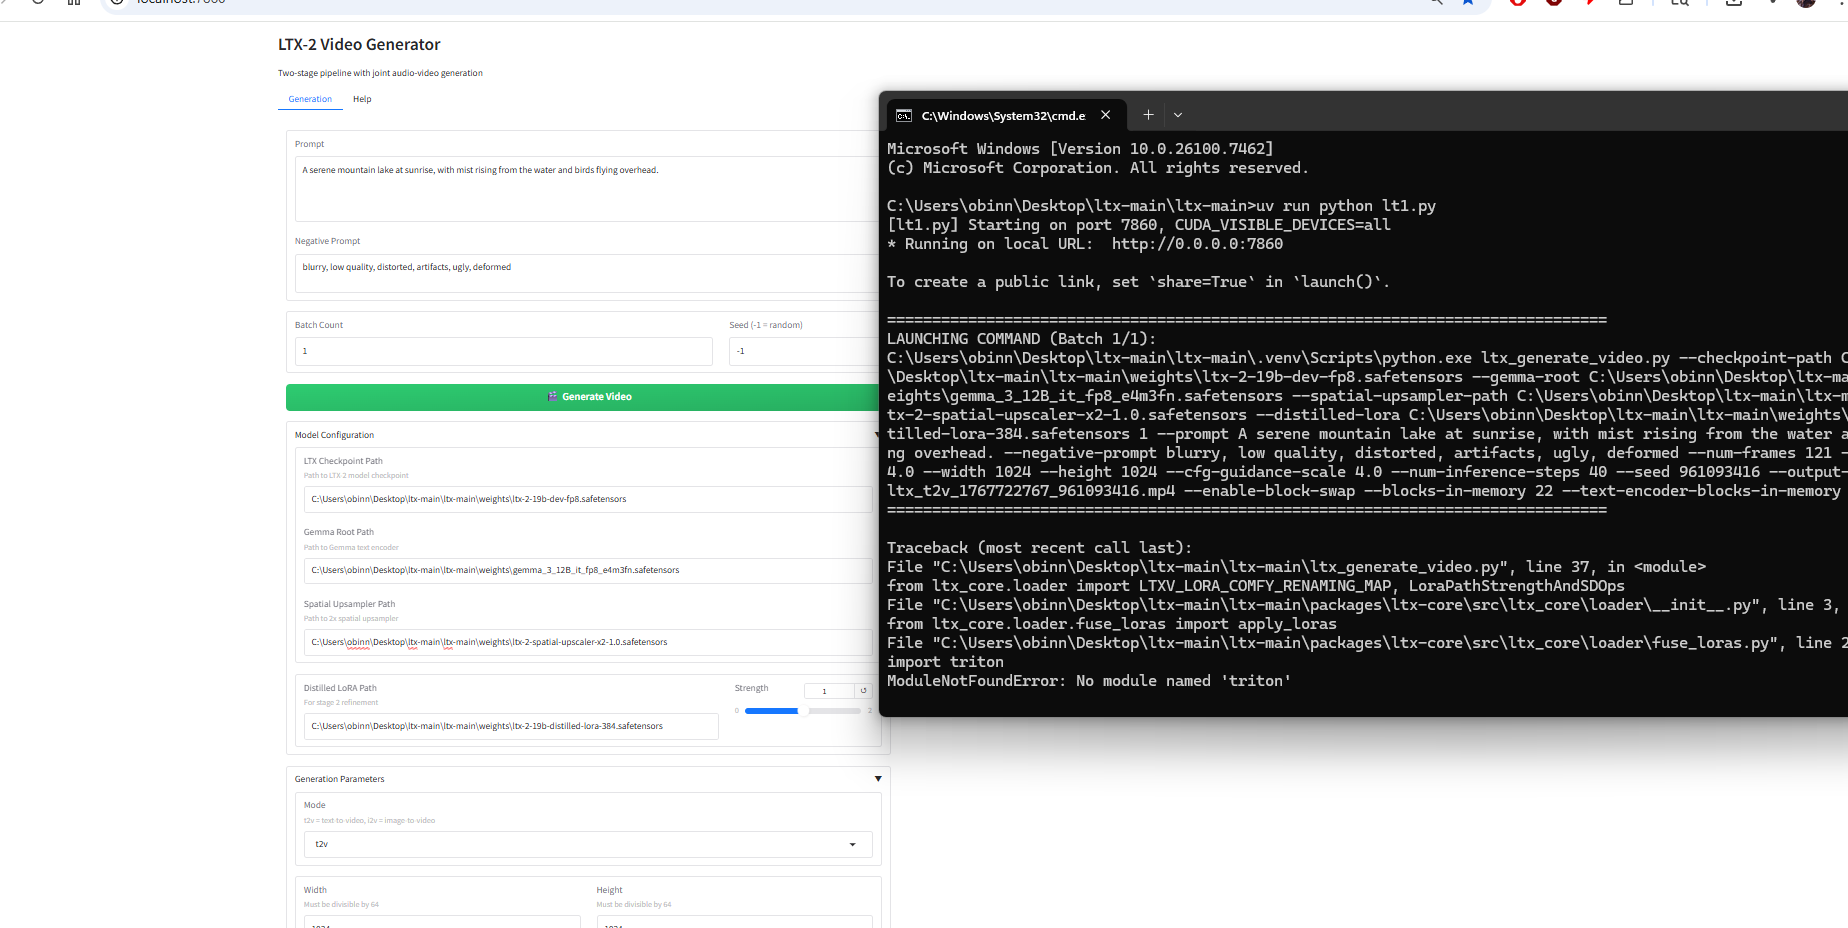Click the "For stage 2 refinement" hint
This screenshot has height=928, width=1848.
click(x=341, y=703)
